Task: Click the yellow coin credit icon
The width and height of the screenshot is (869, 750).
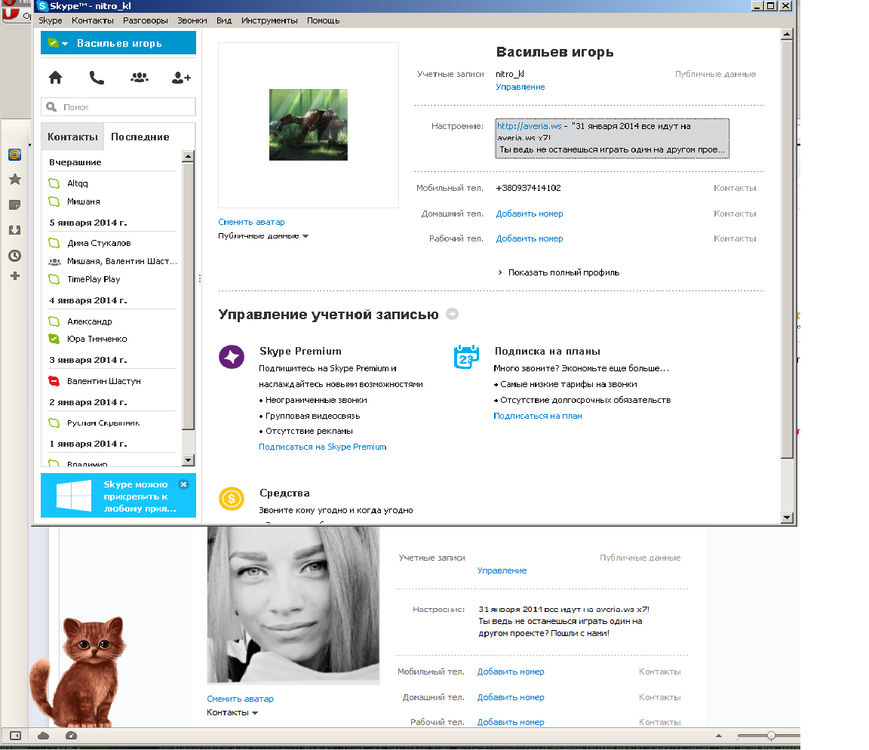Action: (231, 498)
